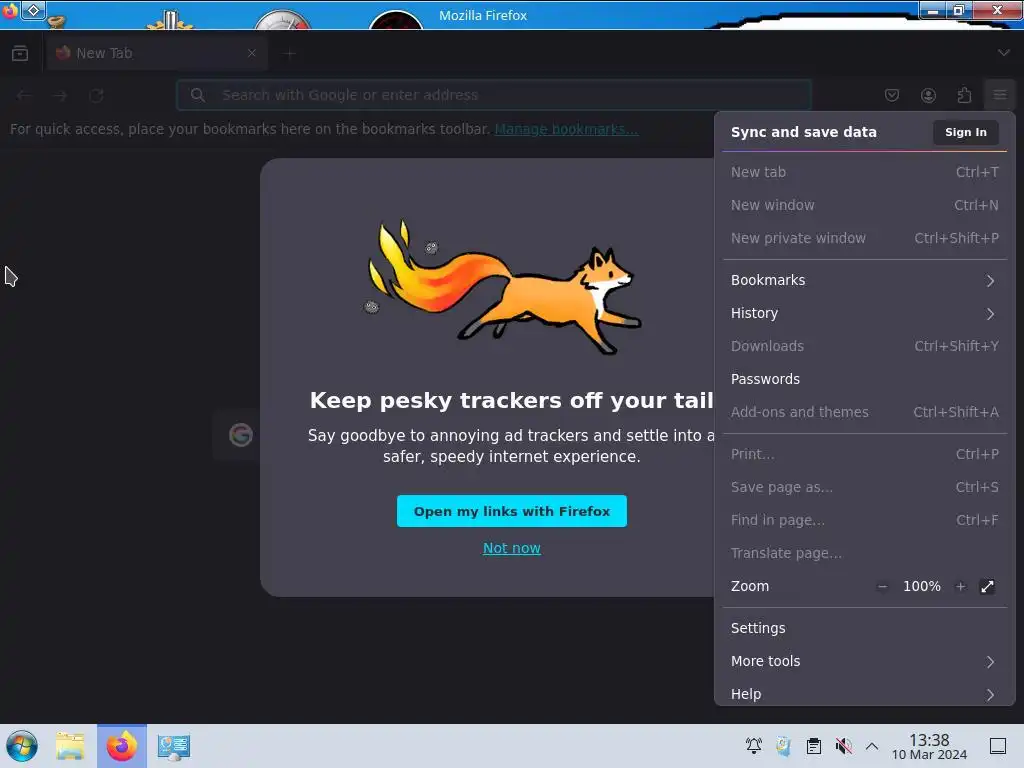Select the New Tab tab
This screenshot has height=768, width=1024.
point(157,53)
